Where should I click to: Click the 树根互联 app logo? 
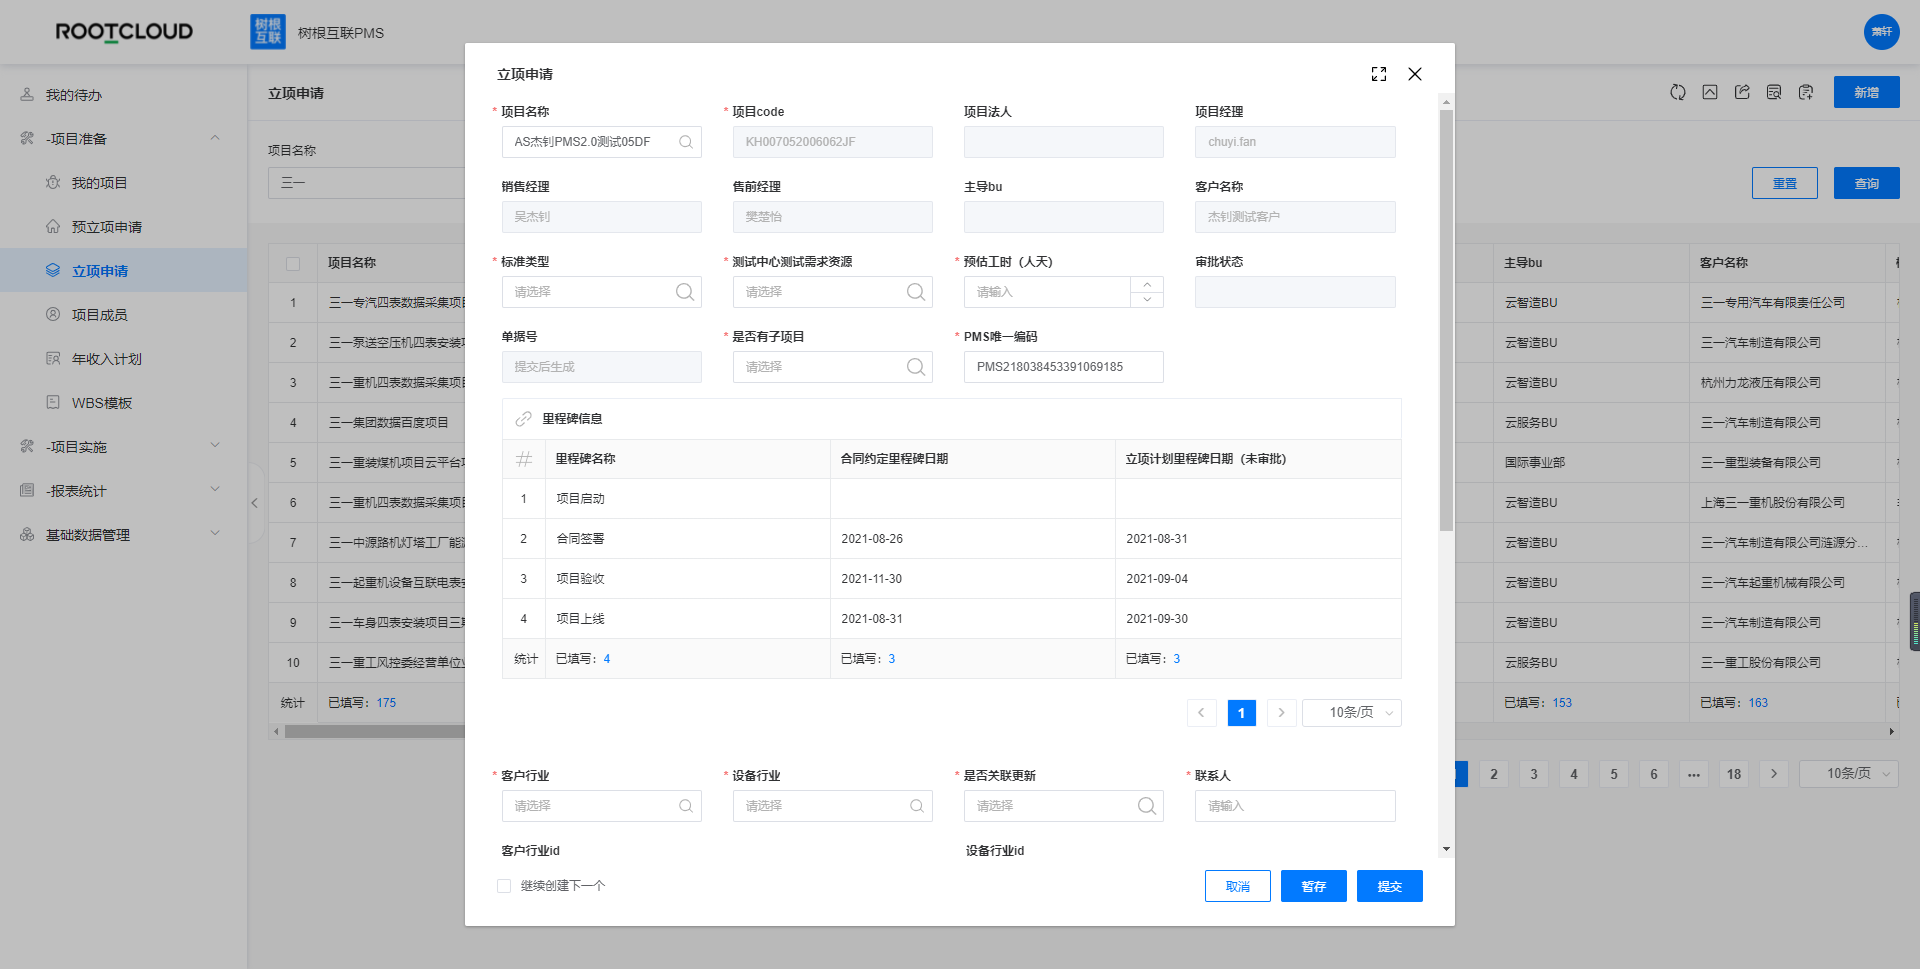268,32
